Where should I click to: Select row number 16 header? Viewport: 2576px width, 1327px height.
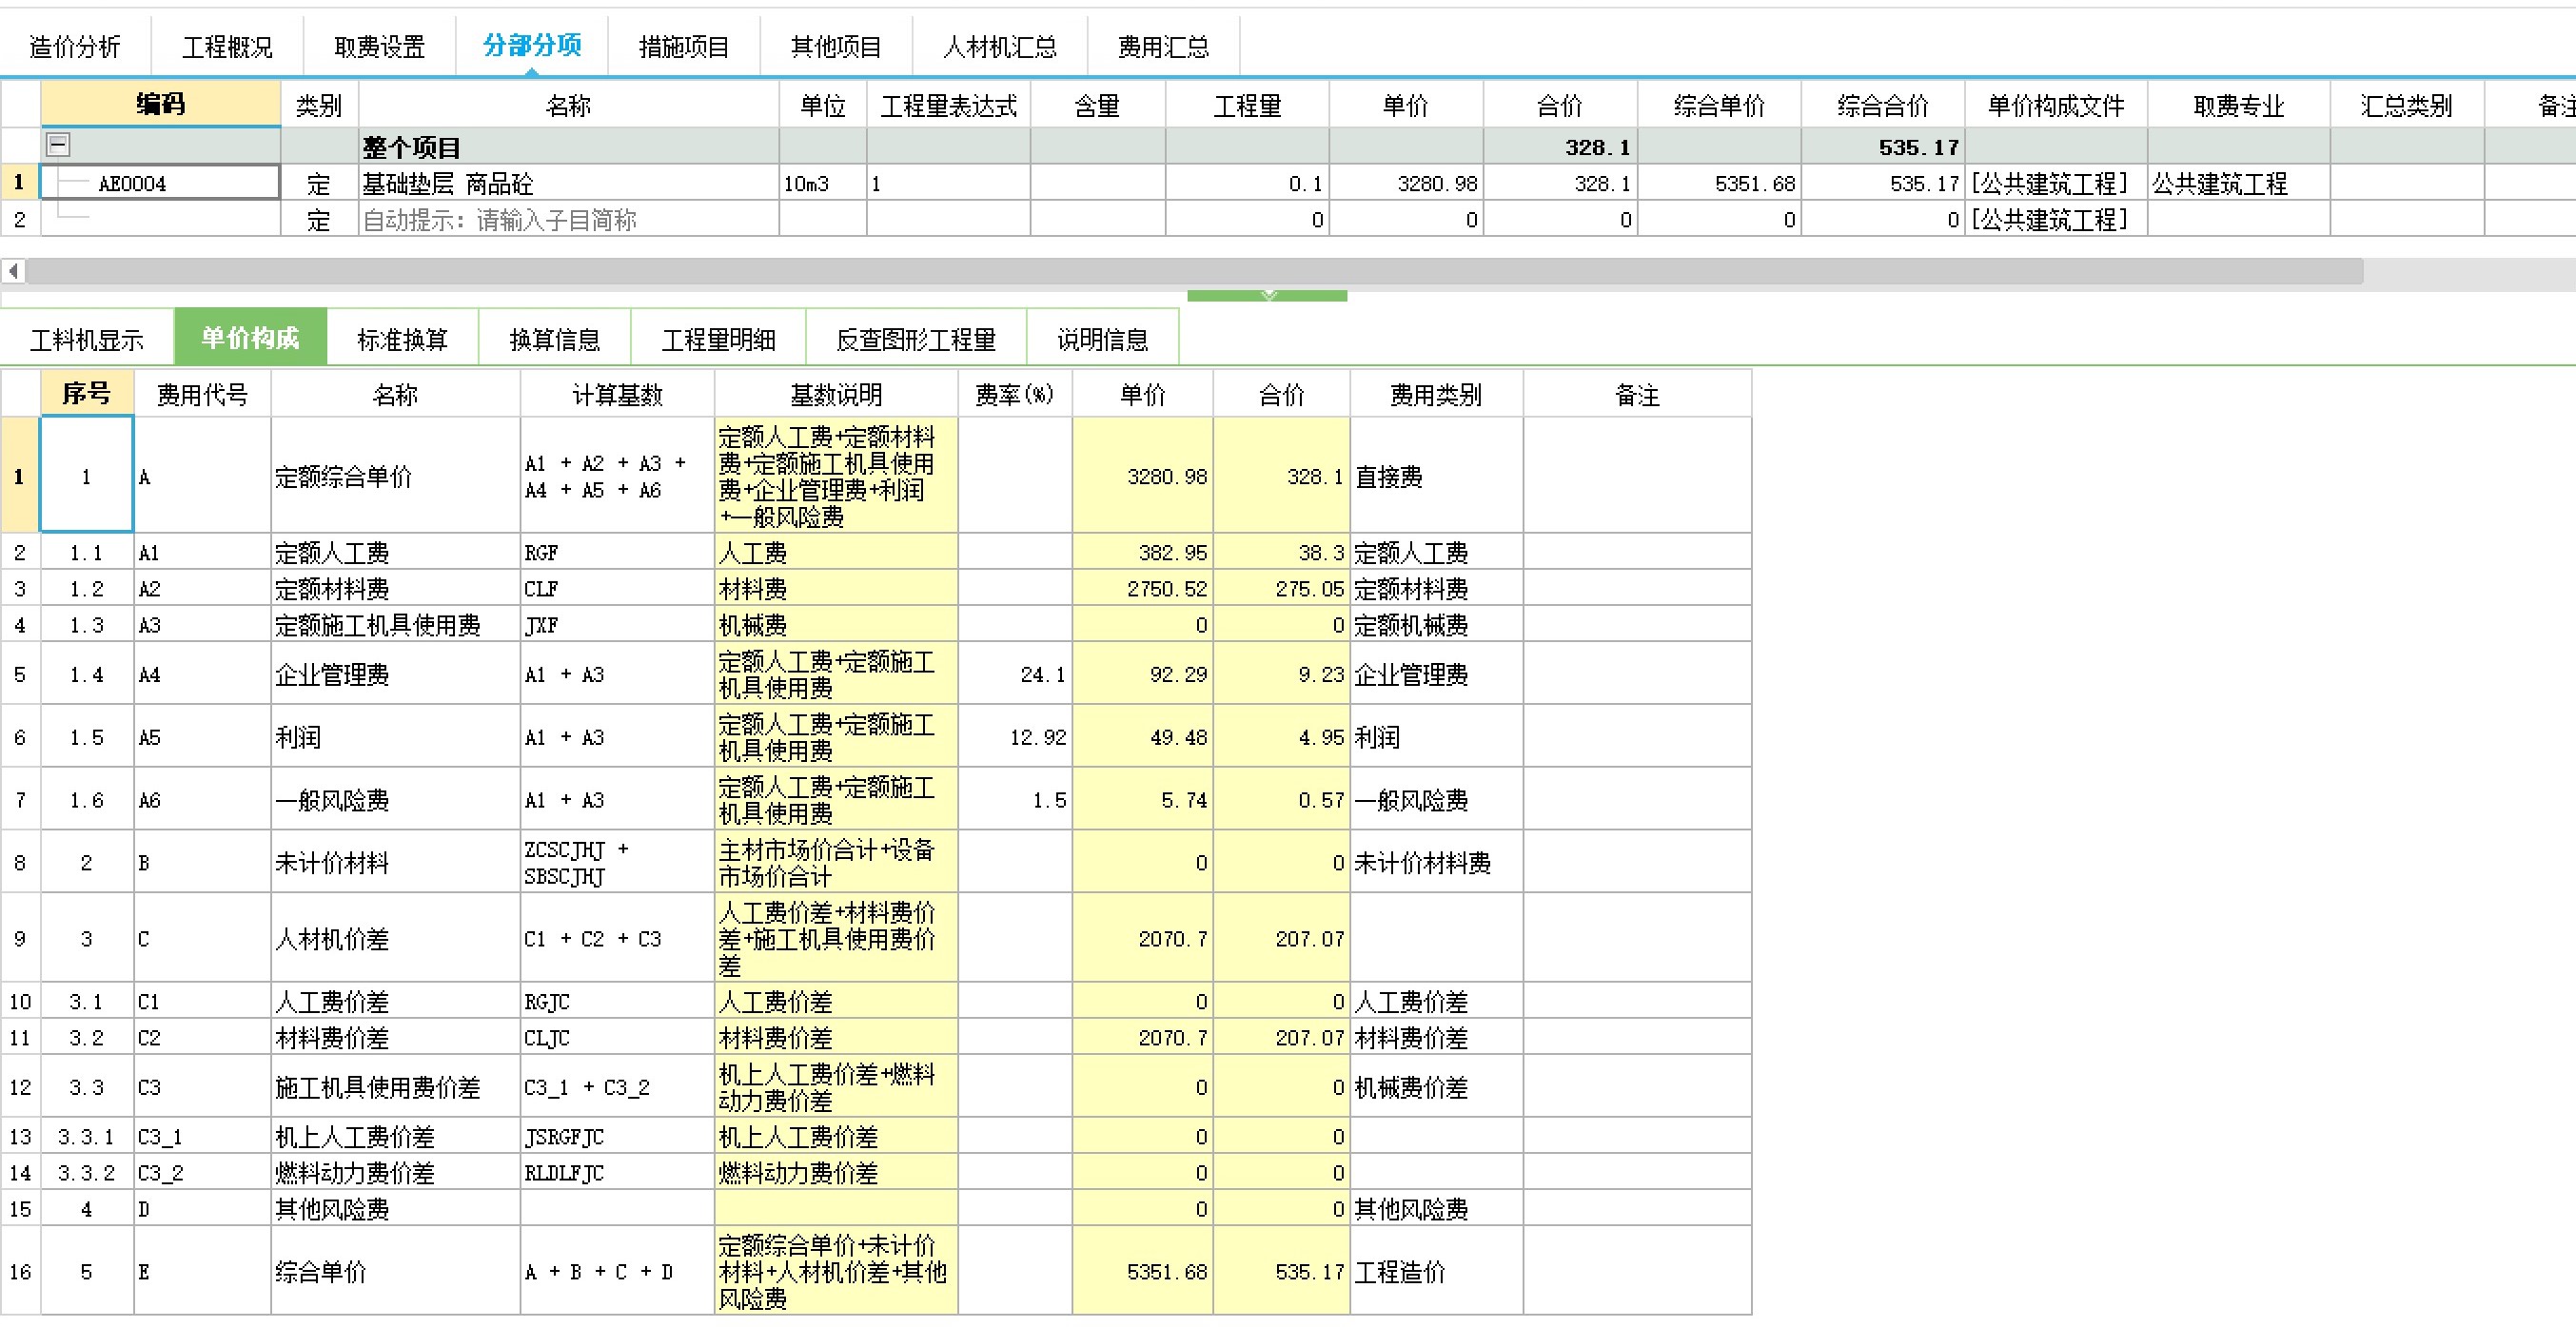[x=20, y=1271]
